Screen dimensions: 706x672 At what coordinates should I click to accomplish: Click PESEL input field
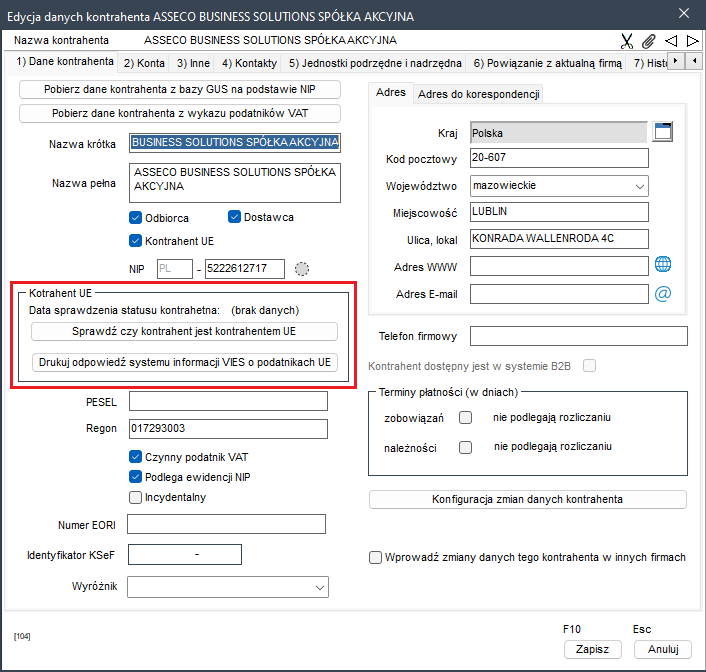[228, 401]
